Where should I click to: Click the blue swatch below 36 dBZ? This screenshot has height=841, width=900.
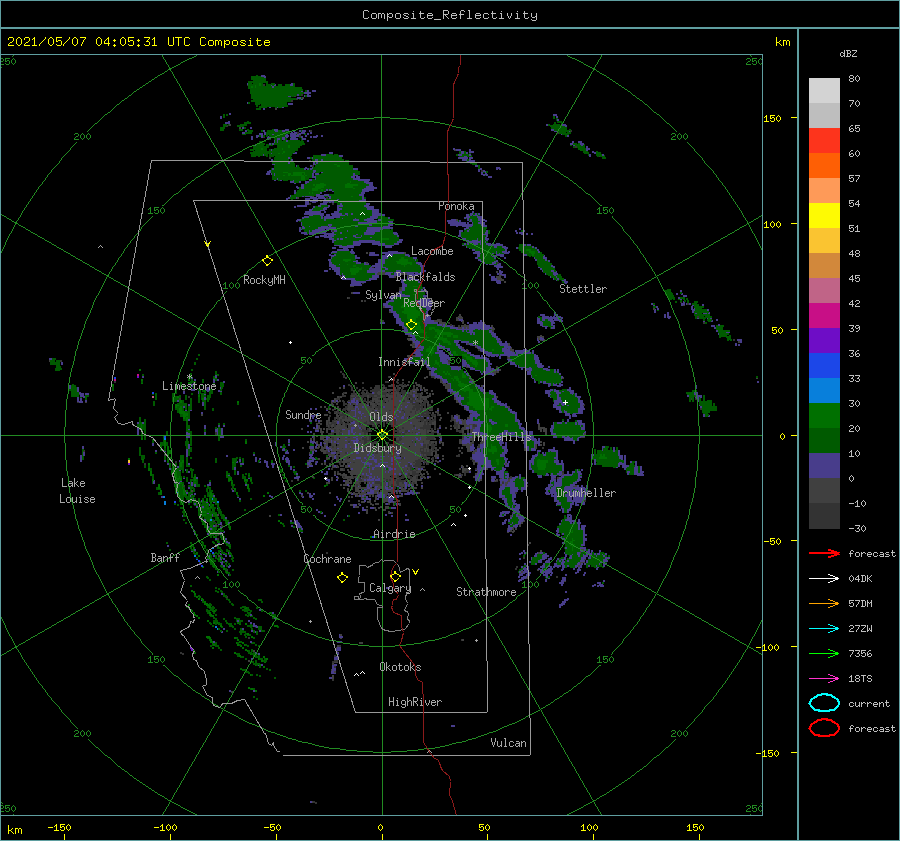[824, 366]
